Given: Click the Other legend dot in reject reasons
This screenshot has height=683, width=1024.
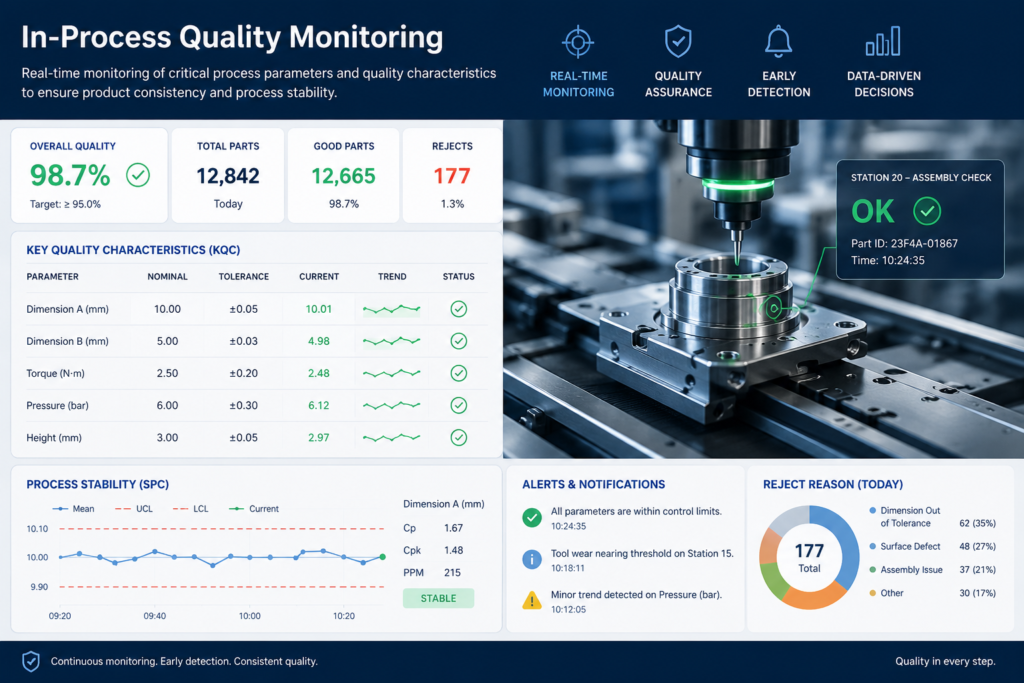Looking at the screenshot, I should 872,593.
